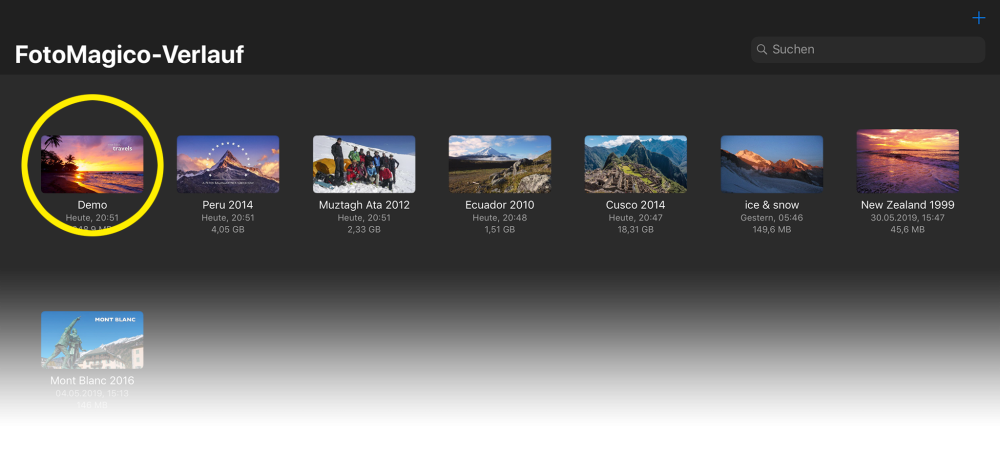Open the Demo slideshow thumbnail
The height and width of the screenshot is (458, 1000).
[x=92, y=164]
